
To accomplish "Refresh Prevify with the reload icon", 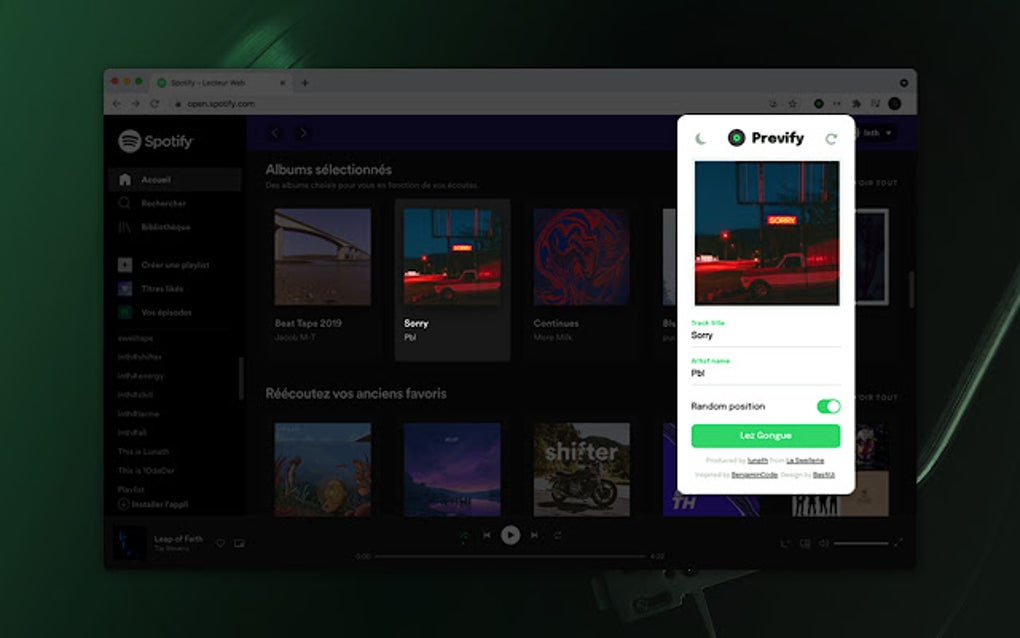I will point(830,138).
